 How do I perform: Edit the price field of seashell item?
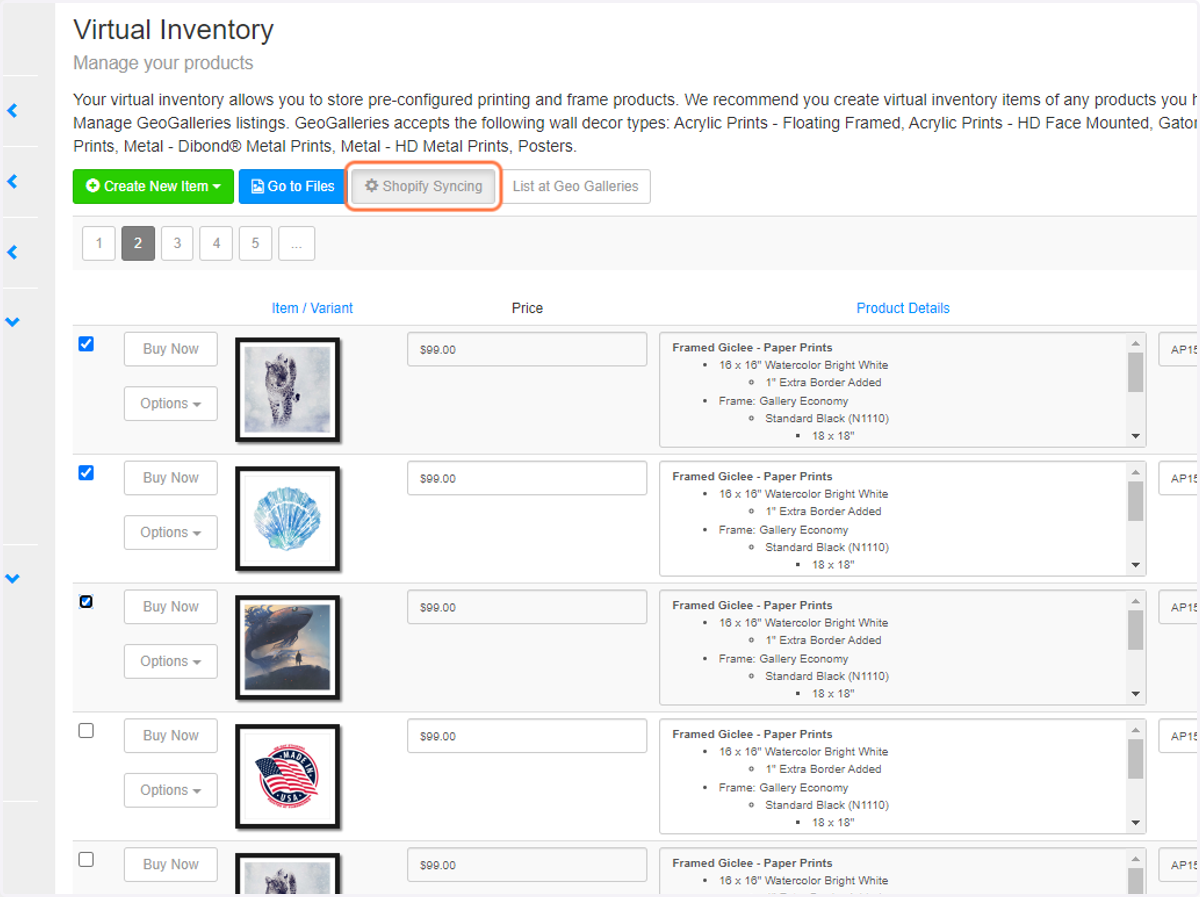coord(527,479)
